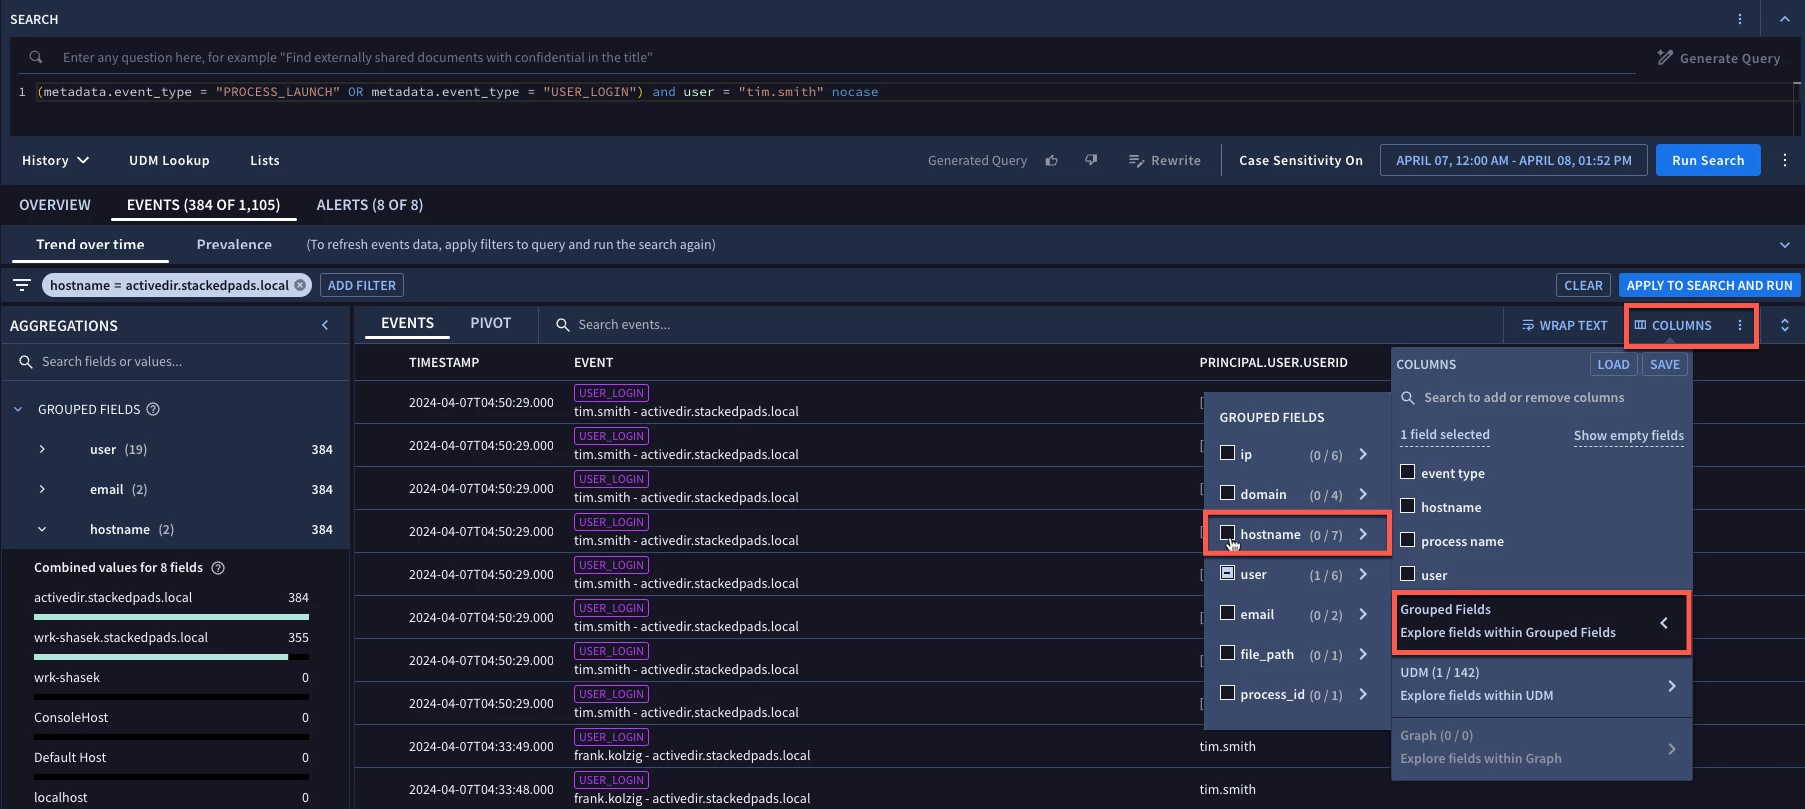Select the Prevalence tab
The image size is (1805, 809).
[234, 244]
